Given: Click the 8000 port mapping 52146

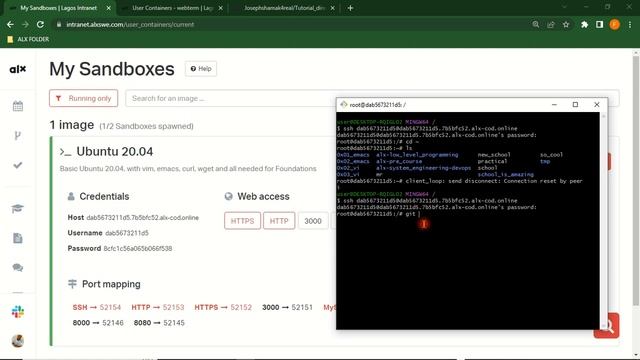Looking at the screenshot, I should [x=98, y=323].
